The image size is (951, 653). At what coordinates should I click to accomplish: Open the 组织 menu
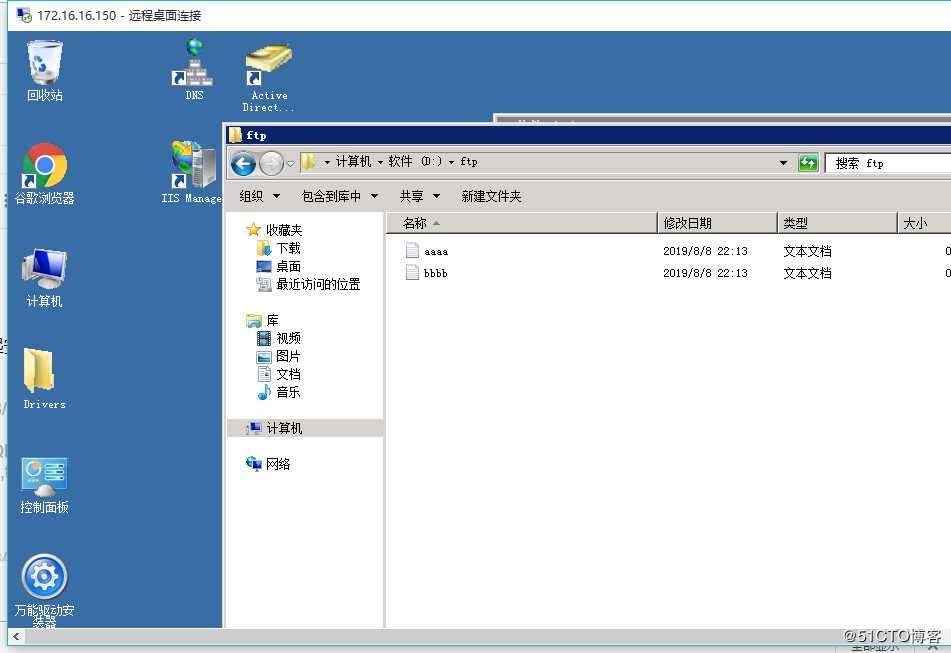coord(260,196)
